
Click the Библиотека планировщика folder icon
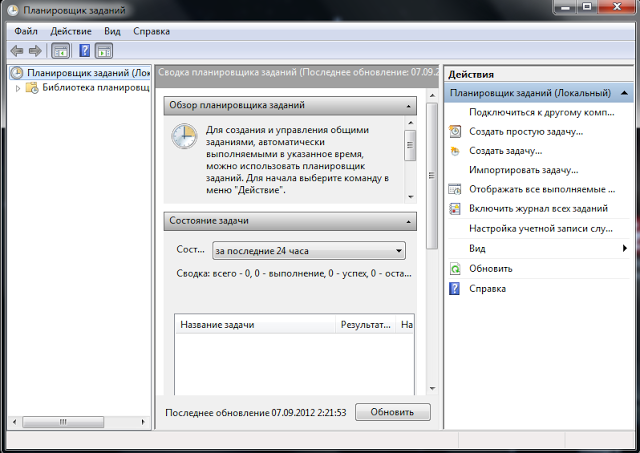[x=32, y=87]
